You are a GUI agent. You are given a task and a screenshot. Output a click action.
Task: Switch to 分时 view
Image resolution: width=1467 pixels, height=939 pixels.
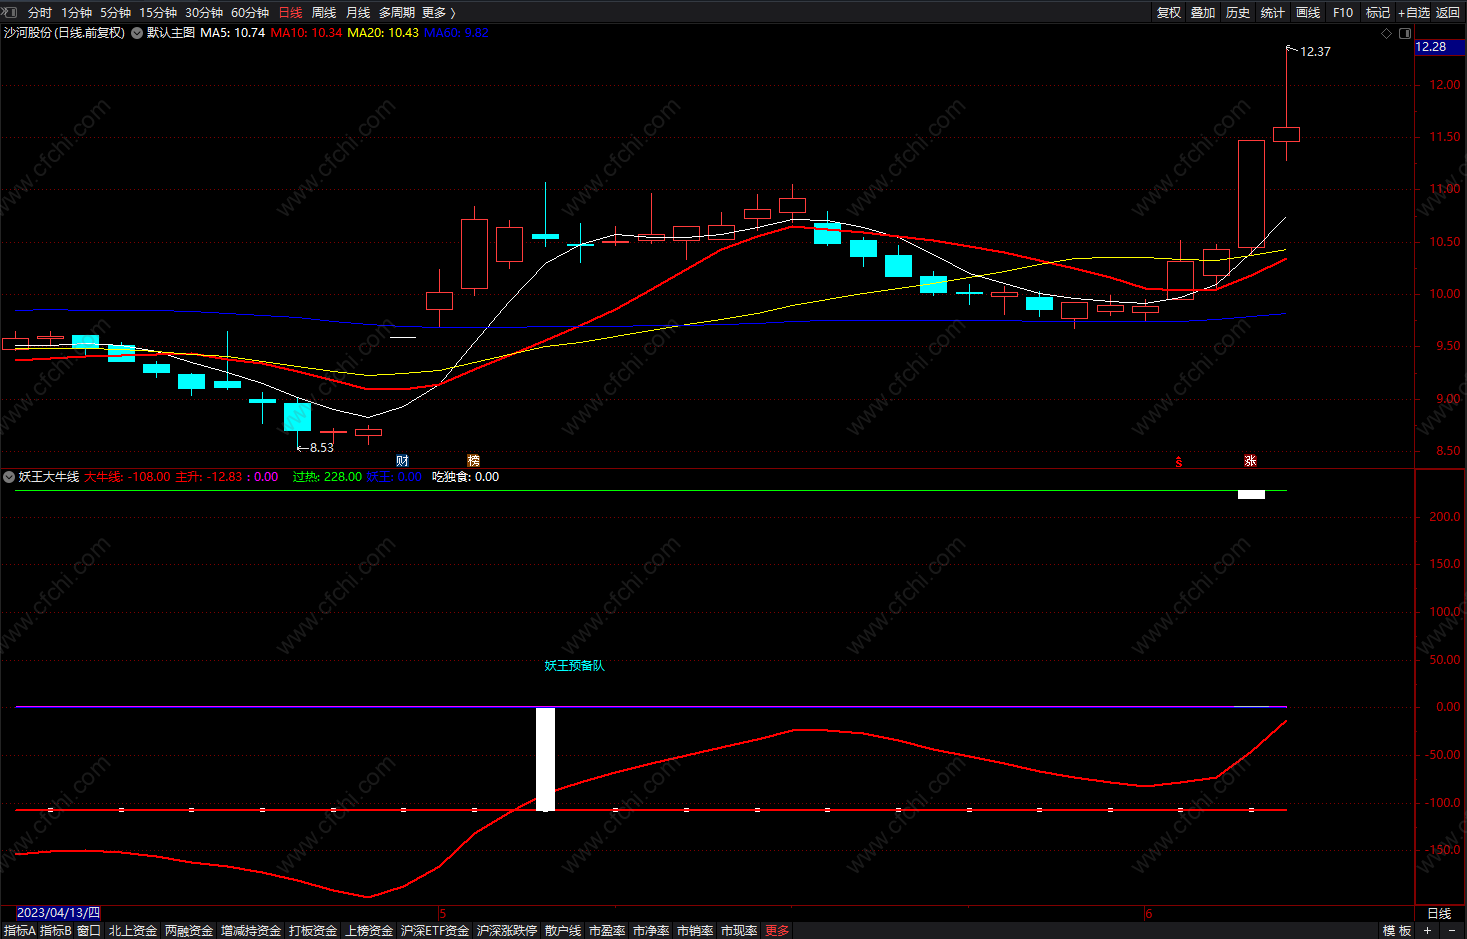point(40,13)
